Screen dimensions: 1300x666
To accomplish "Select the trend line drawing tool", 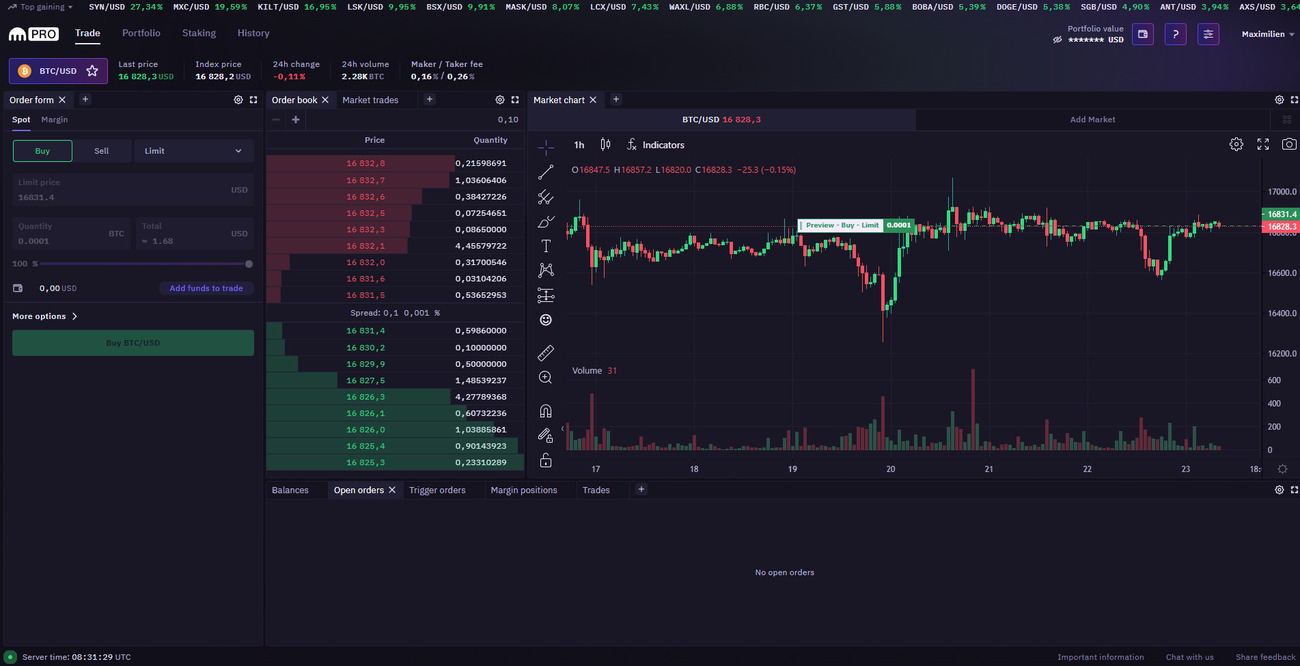I will coord(545,172).
